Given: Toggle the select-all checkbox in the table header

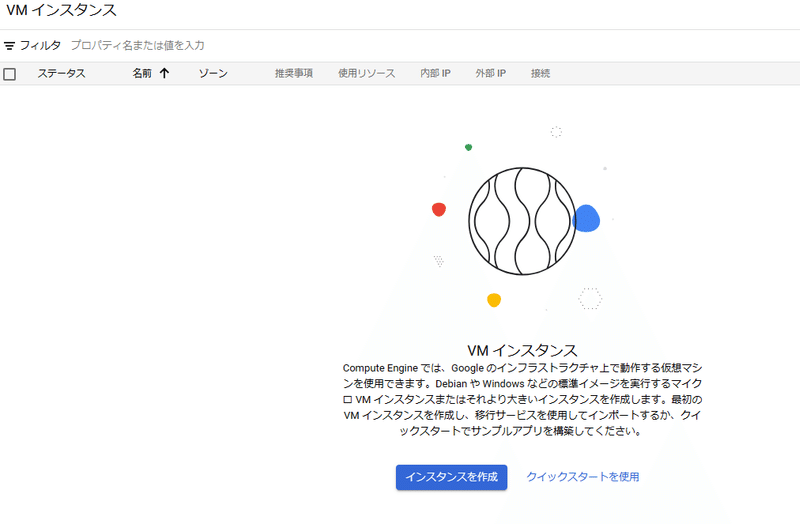Looking at the screenshot, I should [x=10, y=74].
